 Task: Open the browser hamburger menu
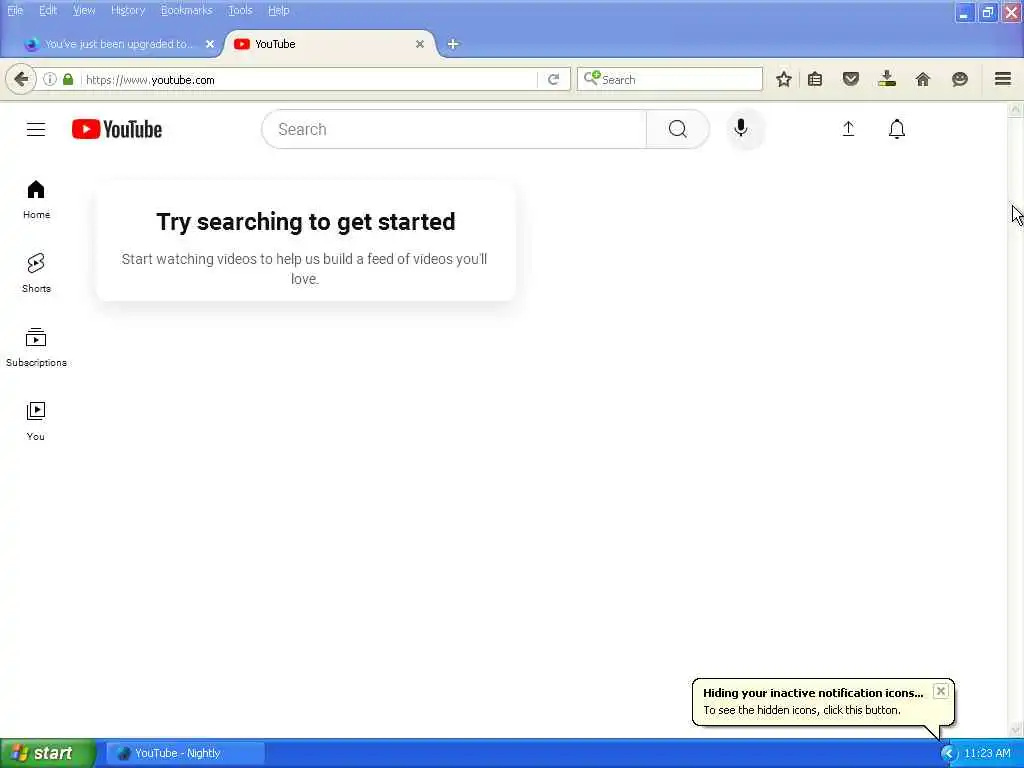click(1003, 79)
